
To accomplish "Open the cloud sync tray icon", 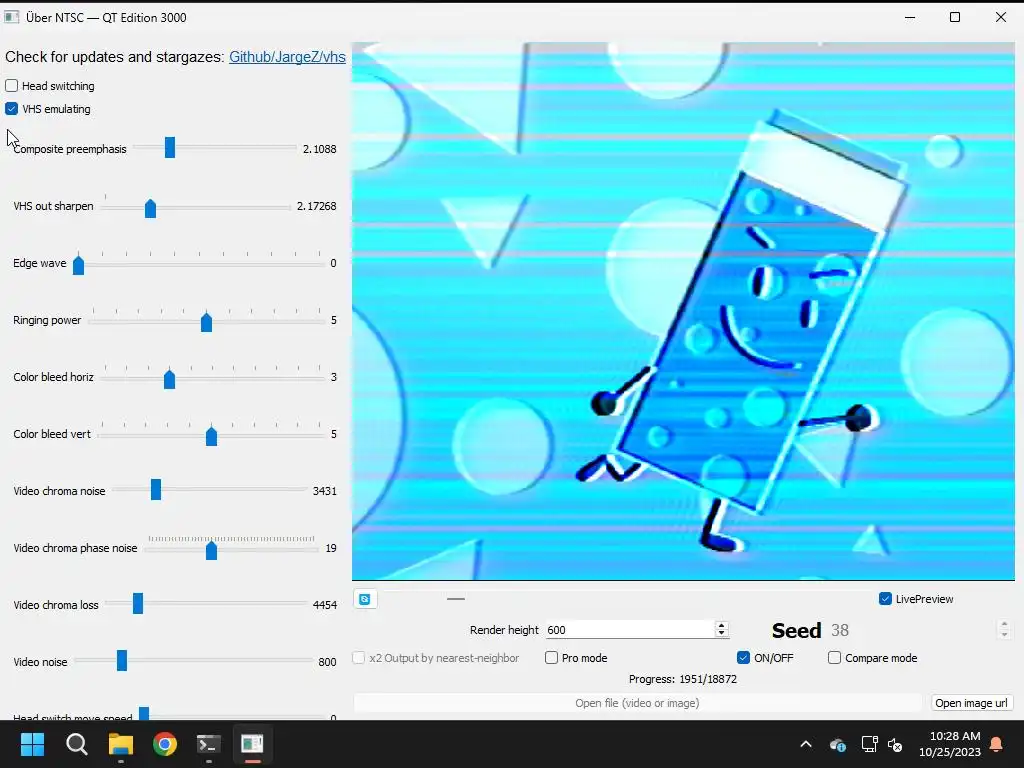I will click(x=838, y=744).
